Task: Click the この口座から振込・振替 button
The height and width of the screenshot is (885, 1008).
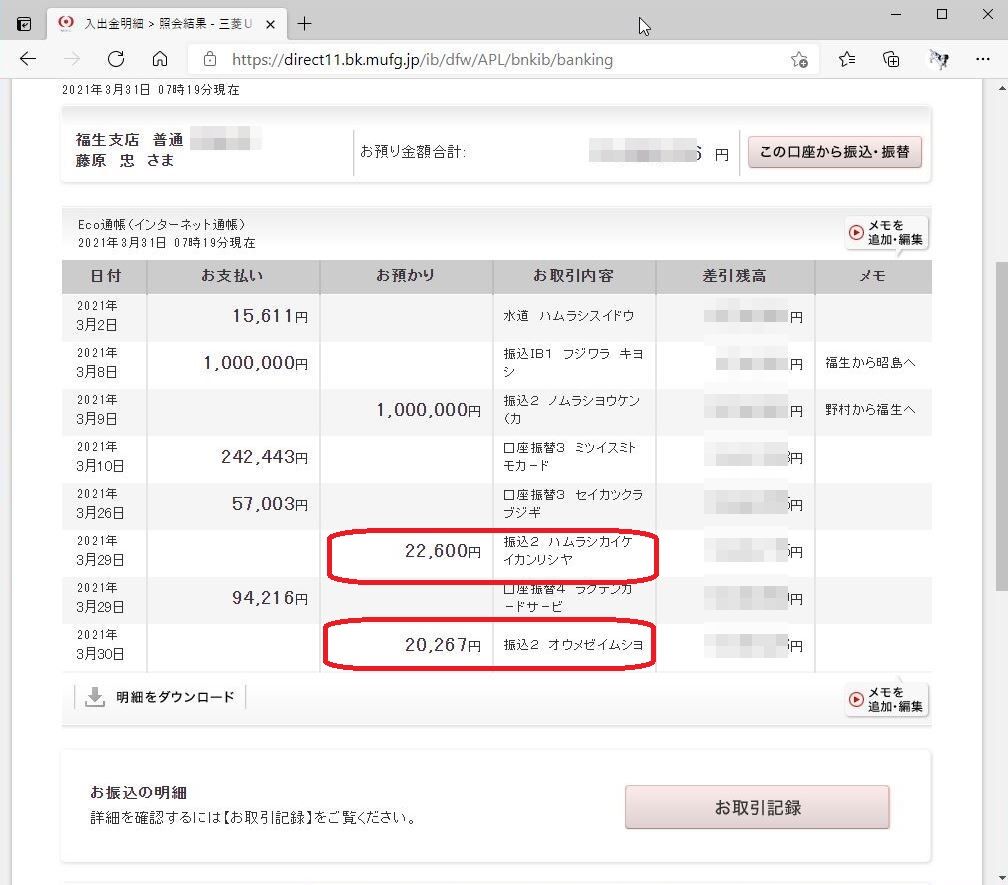Action: pyautogui.click(x=834, y=152)
